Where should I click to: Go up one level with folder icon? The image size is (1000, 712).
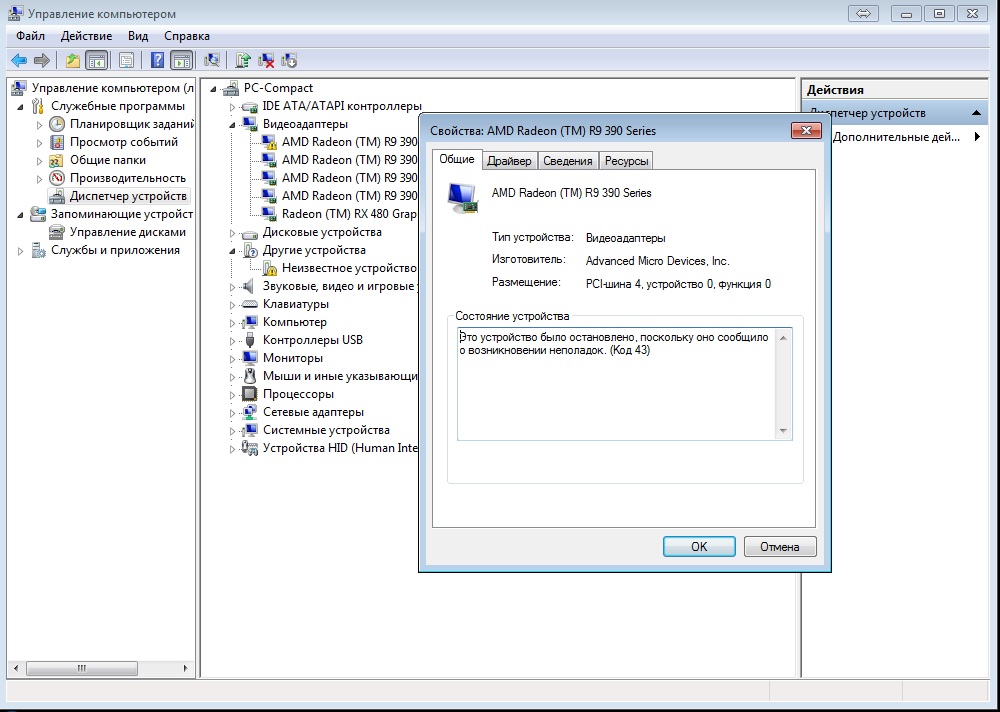click(x=73, y=61)
